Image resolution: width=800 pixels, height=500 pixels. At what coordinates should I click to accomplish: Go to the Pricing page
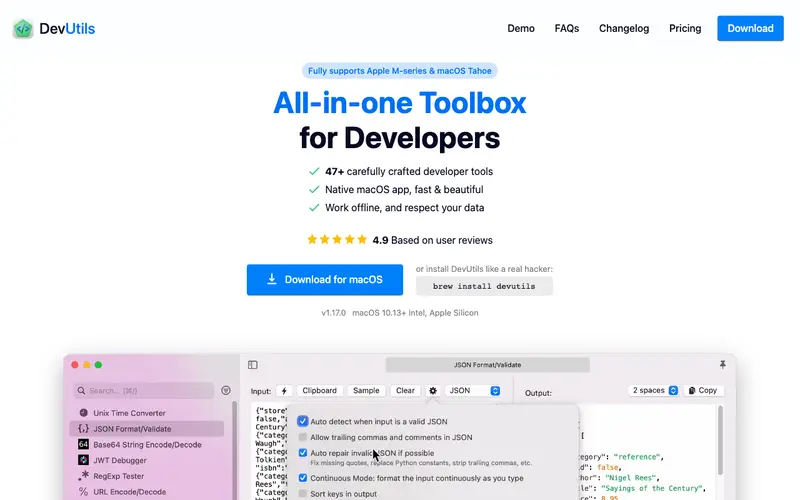[685, 29]
